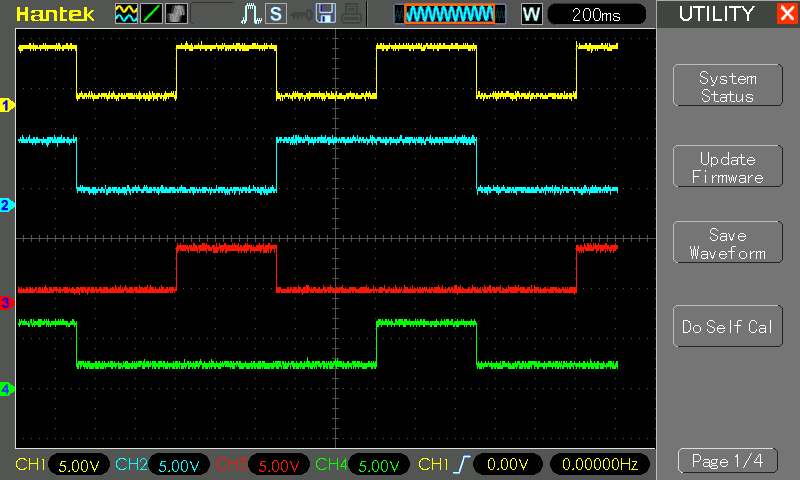Select the CH2 5.00V voltage scale
The width and height of the screenshot is (800, 480).
179,465
